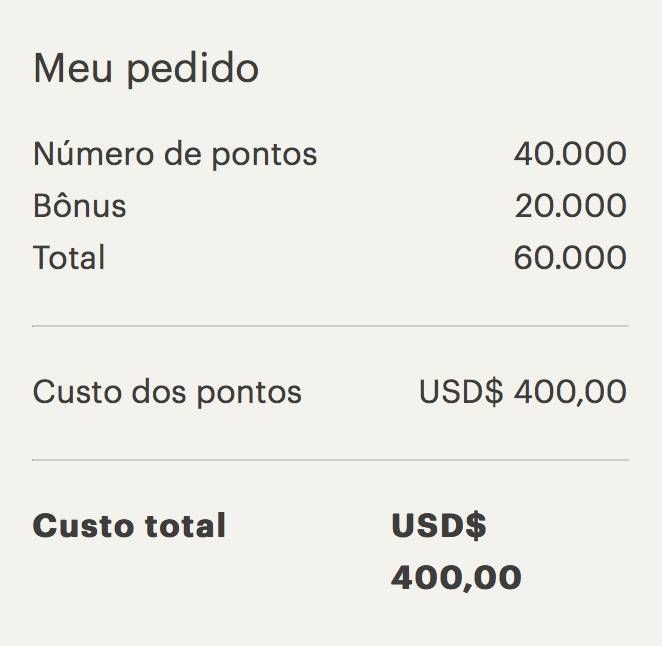Screen dimensions: 662x646
Task: Click the 'USD$ 400,00' points cost value
Action: 523,392
